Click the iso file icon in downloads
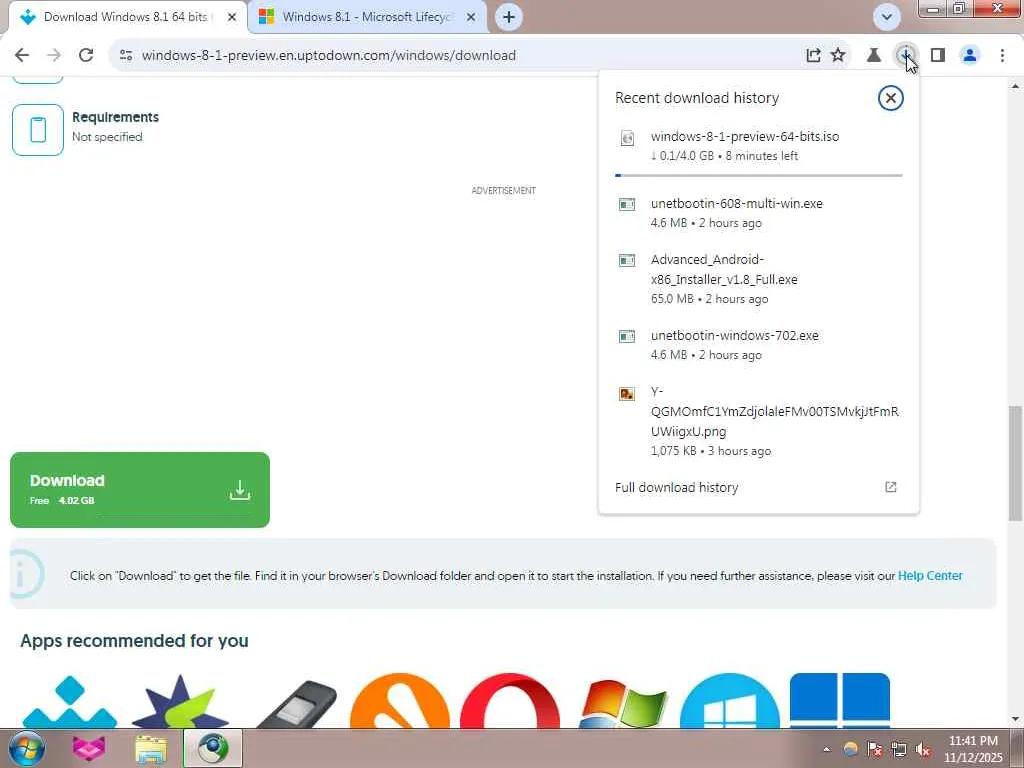 coord(627,138)
